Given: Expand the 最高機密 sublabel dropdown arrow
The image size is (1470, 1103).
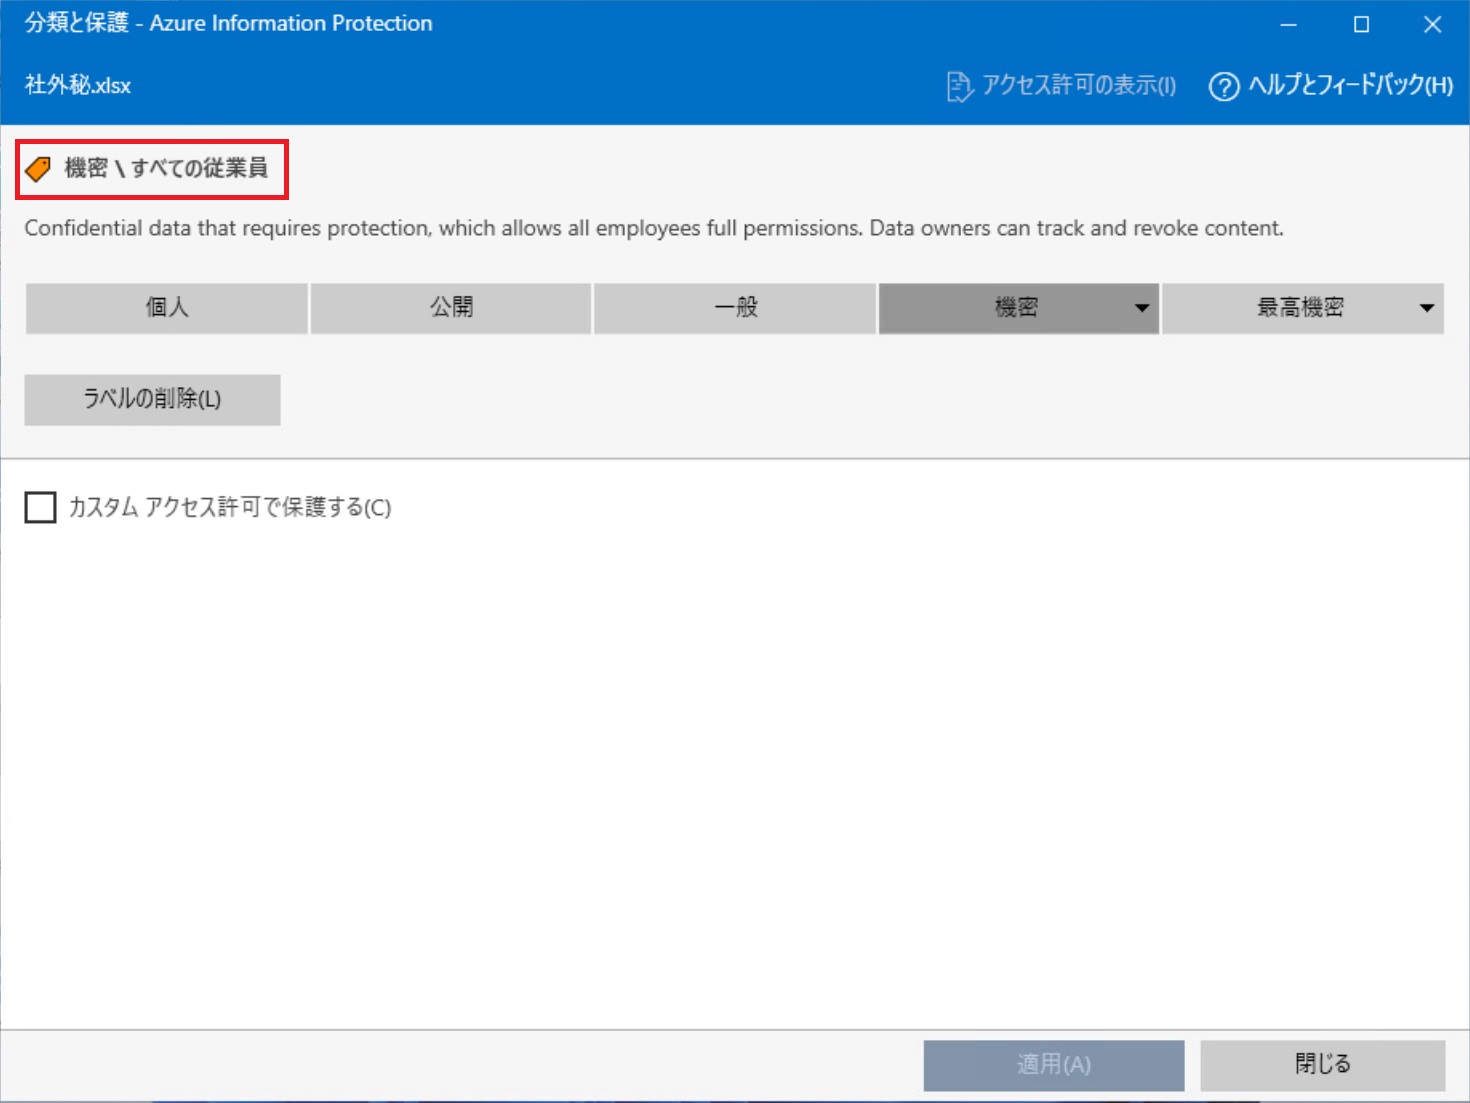Looking at the screenshot, I should 1427,308.
